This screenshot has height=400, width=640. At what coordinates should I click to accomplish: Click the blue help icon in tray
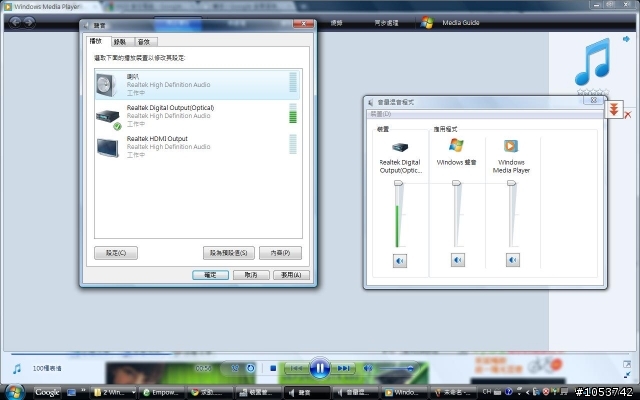coord(509,392)
